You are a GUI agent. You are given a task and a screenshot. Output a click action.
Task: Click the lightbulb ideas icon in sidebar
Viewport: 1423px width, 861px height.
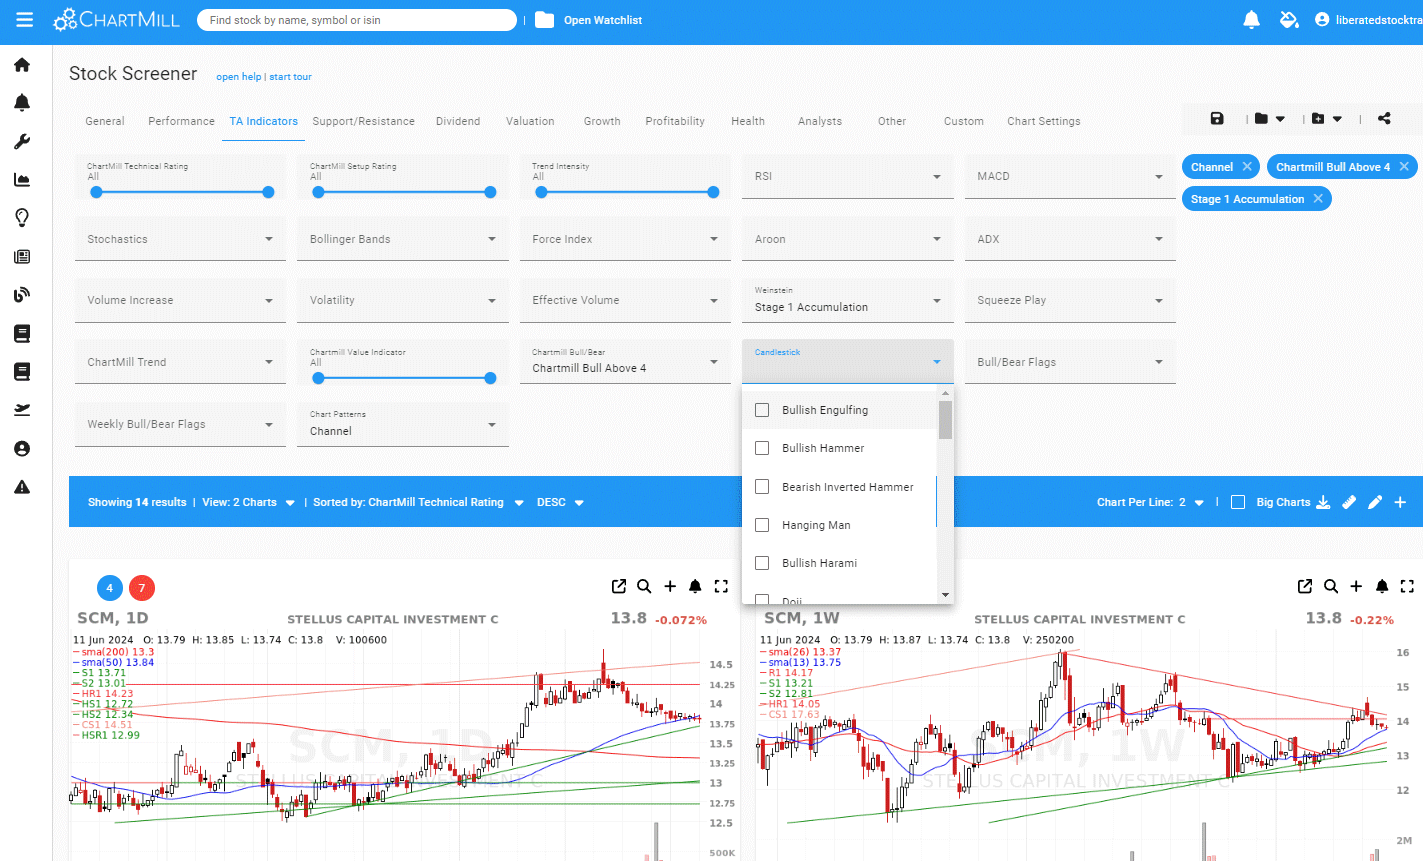tap(22, 218)
